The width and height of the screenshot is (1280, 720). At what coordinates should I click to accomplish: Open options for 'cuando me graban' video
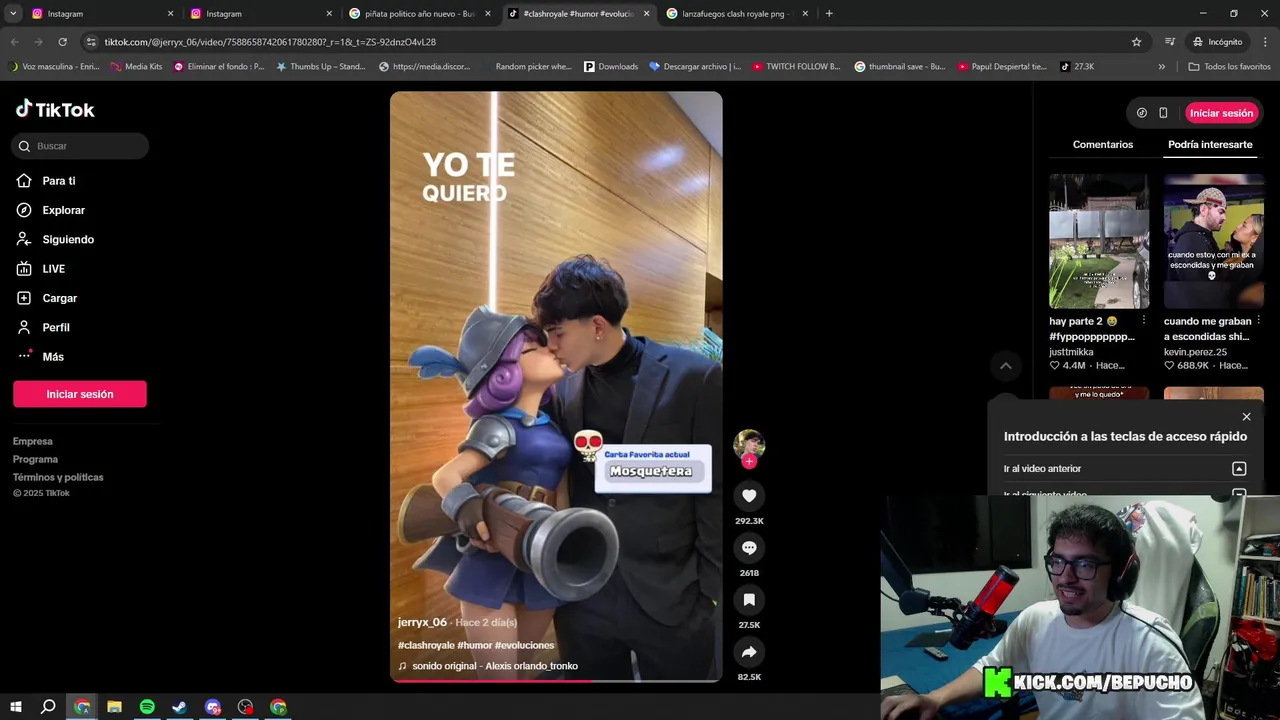coord(1258,321)
